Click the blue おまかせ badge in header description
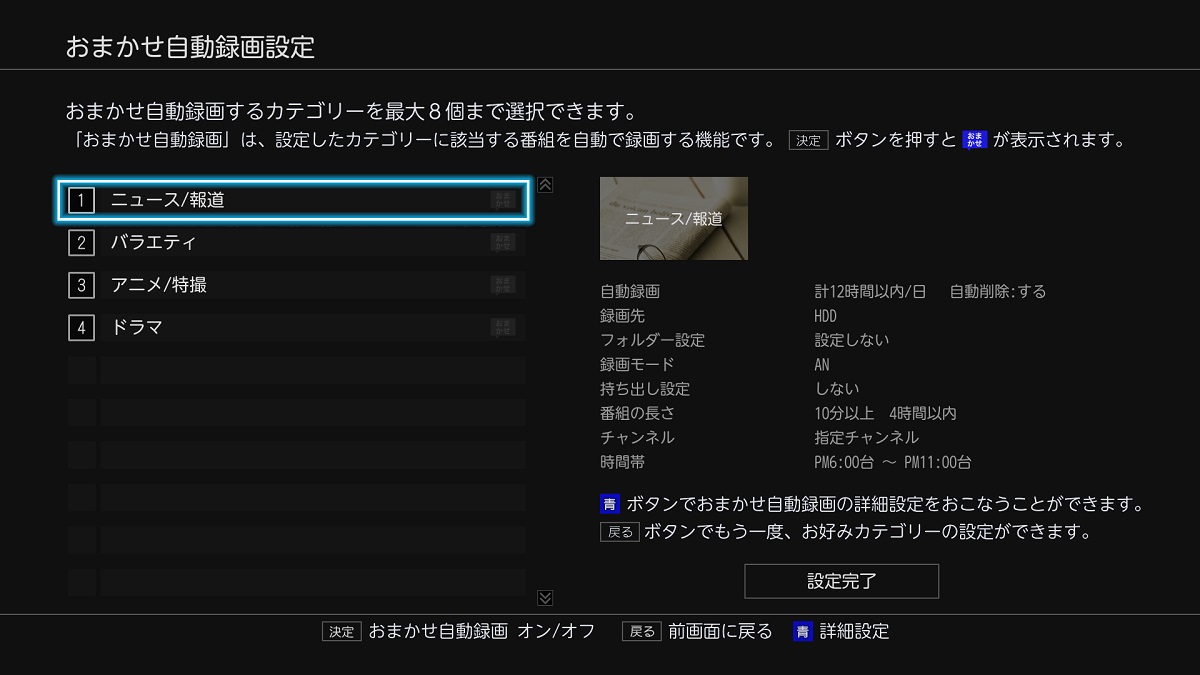The height and width of the screenshot is (675, 1200). pos(974,140)
